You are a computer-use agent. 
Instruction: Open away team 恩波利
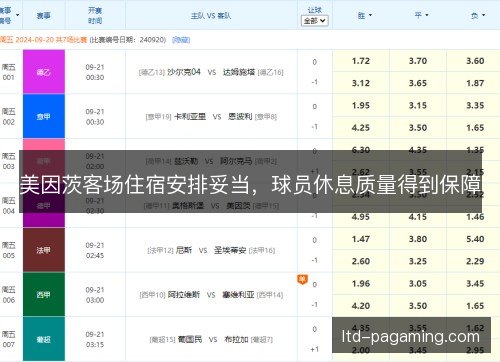coord(240,117)
